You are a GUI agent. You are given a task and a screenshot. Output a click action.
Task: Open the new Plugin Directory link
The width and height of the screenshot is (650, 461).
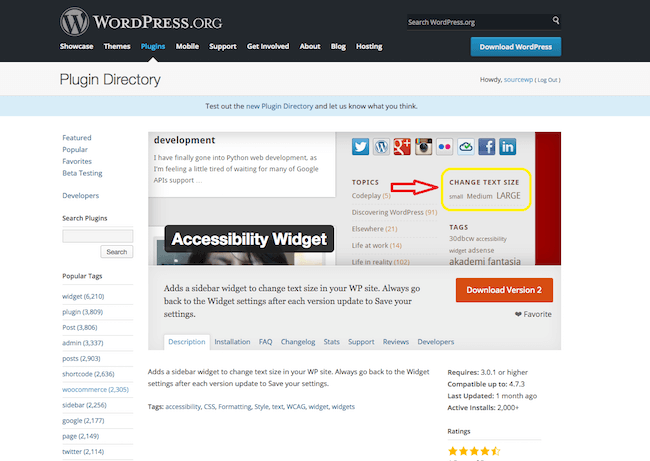pyautogui.click(x=279, y=106)
